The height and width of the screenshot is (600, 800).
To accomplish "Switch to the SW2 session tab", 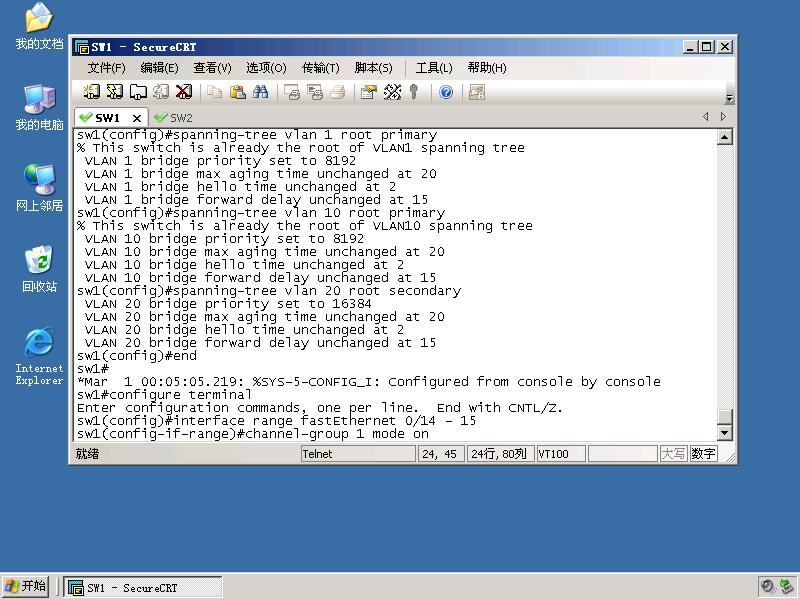I will [174, 118].
